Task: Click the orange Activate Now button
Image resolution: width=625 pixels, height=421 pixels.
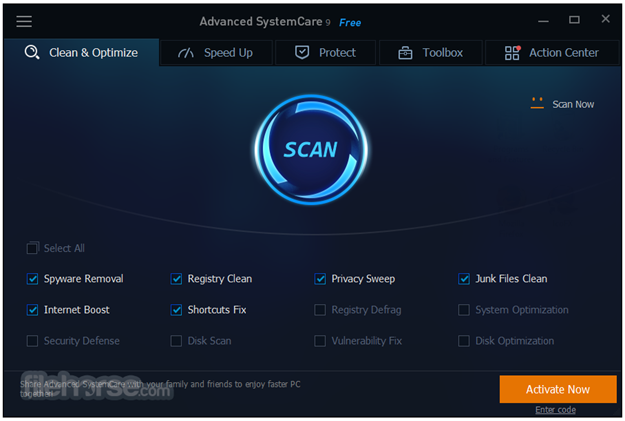Action: click(x=558, y=389)
